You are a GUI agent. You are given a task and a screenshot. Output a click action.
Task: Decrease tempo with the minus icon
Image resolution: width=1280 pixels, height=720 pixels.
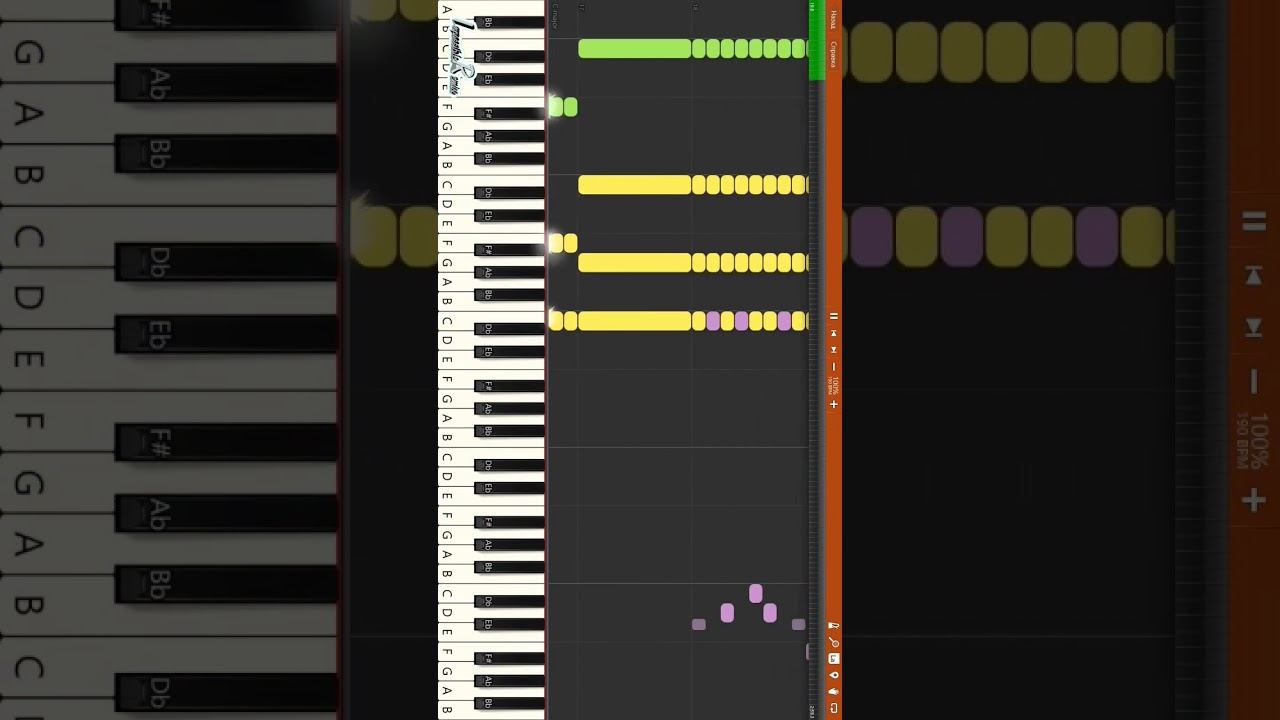834,367
